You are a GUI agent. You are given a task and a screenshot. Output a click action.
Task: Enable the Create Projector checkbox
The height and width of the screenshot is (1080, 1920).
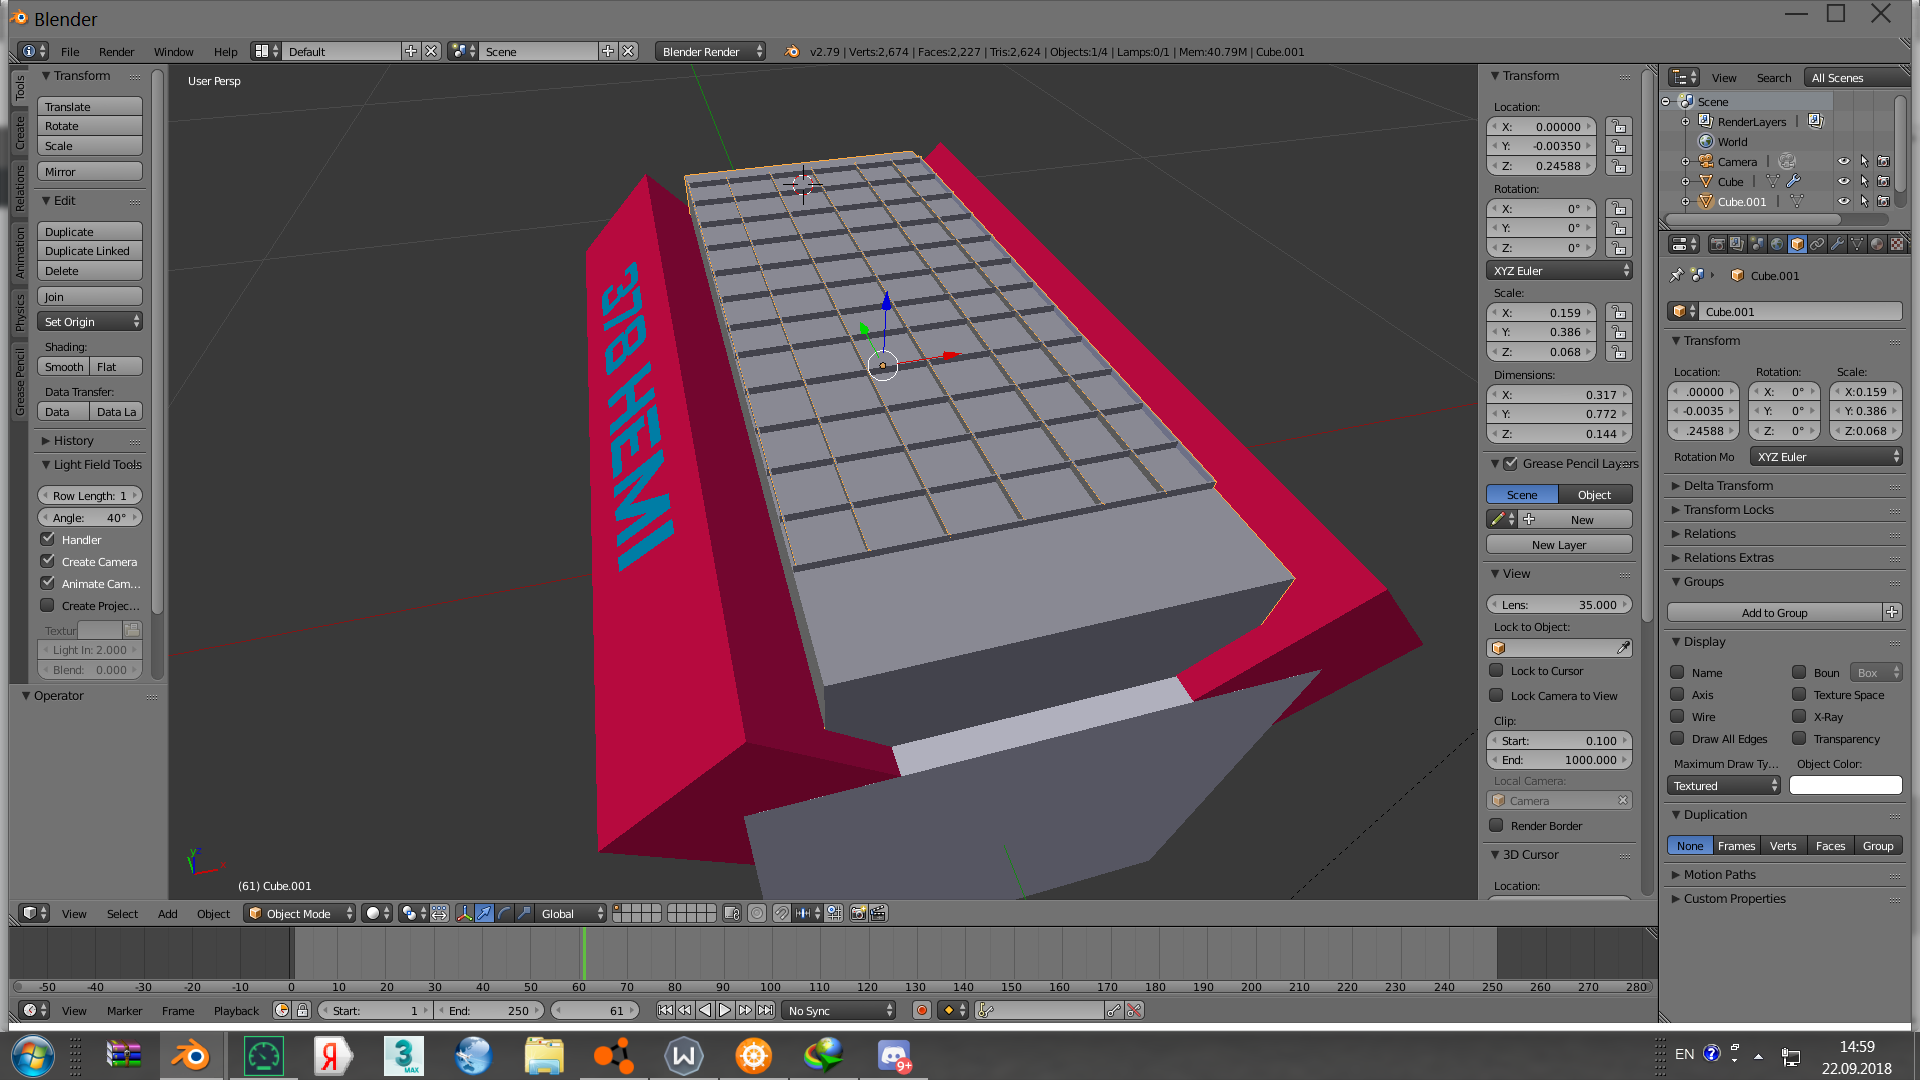47,605
